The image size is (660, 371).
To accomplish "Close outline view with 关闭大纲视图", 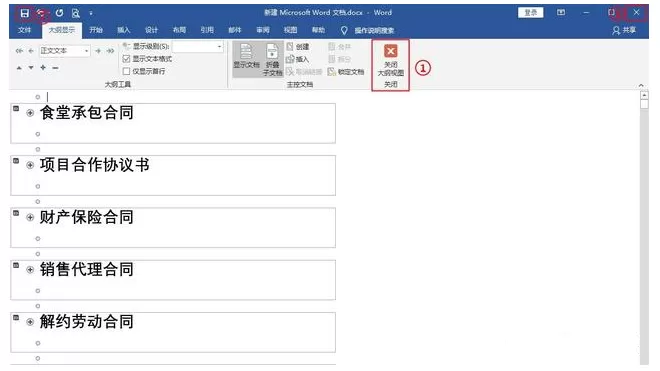I will coord(391,61).
